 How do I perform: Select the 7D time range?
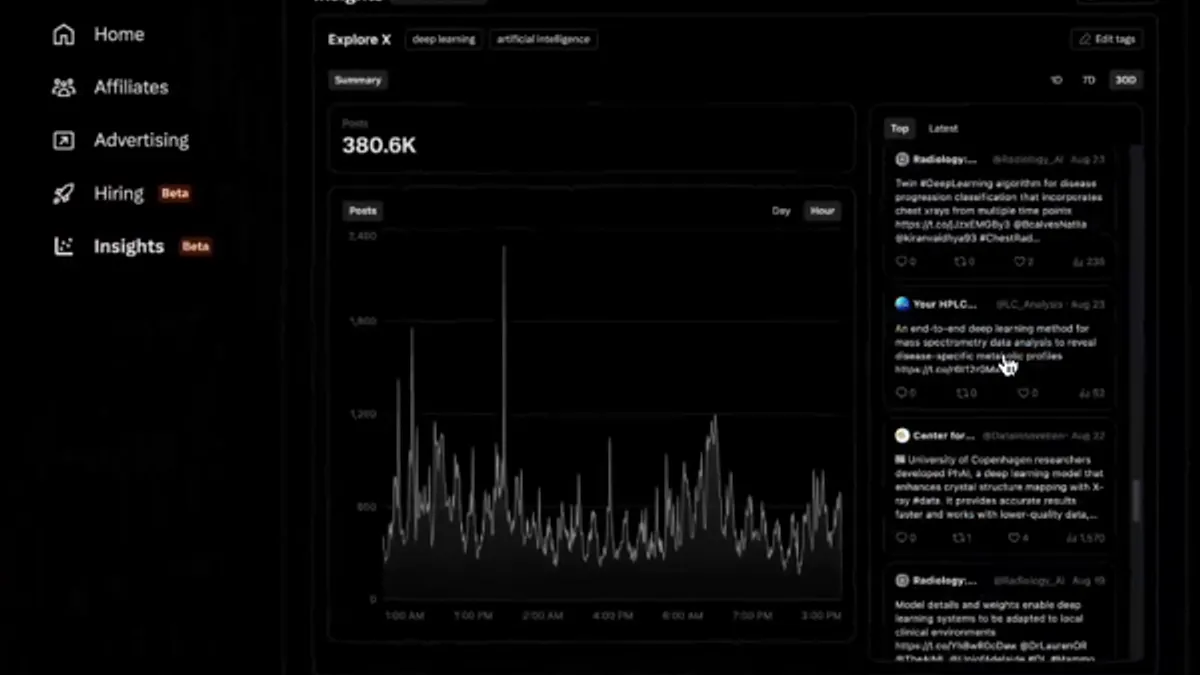pos(1089,80)
